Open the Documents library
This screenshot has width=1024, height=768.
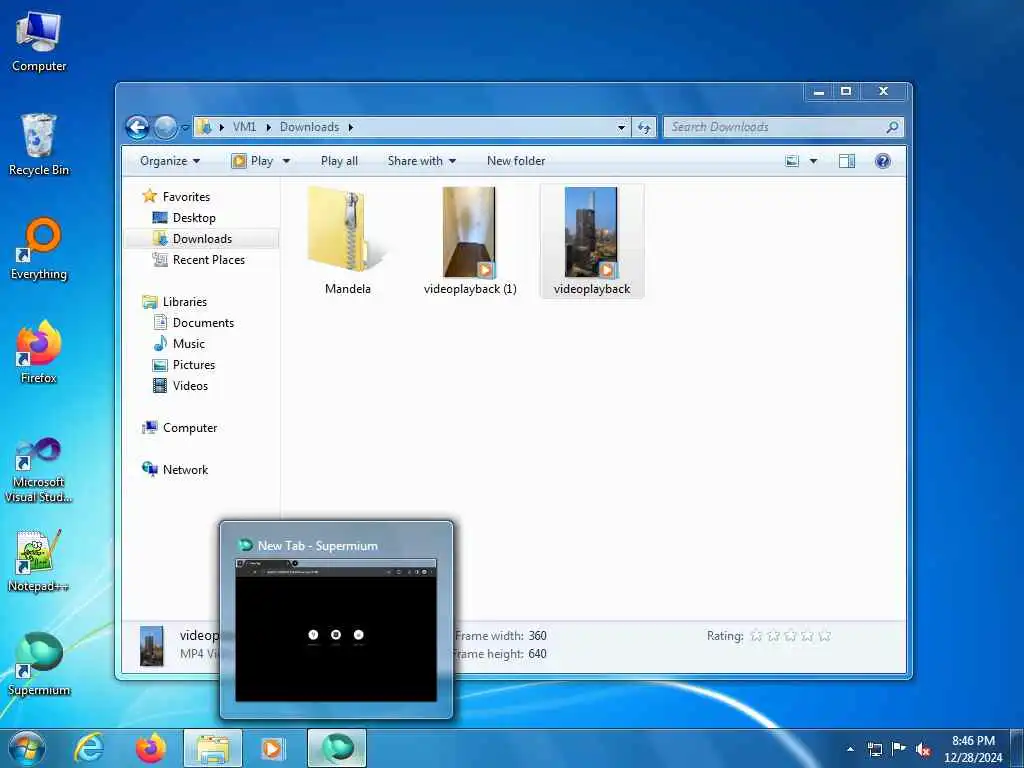pos(202,323)
